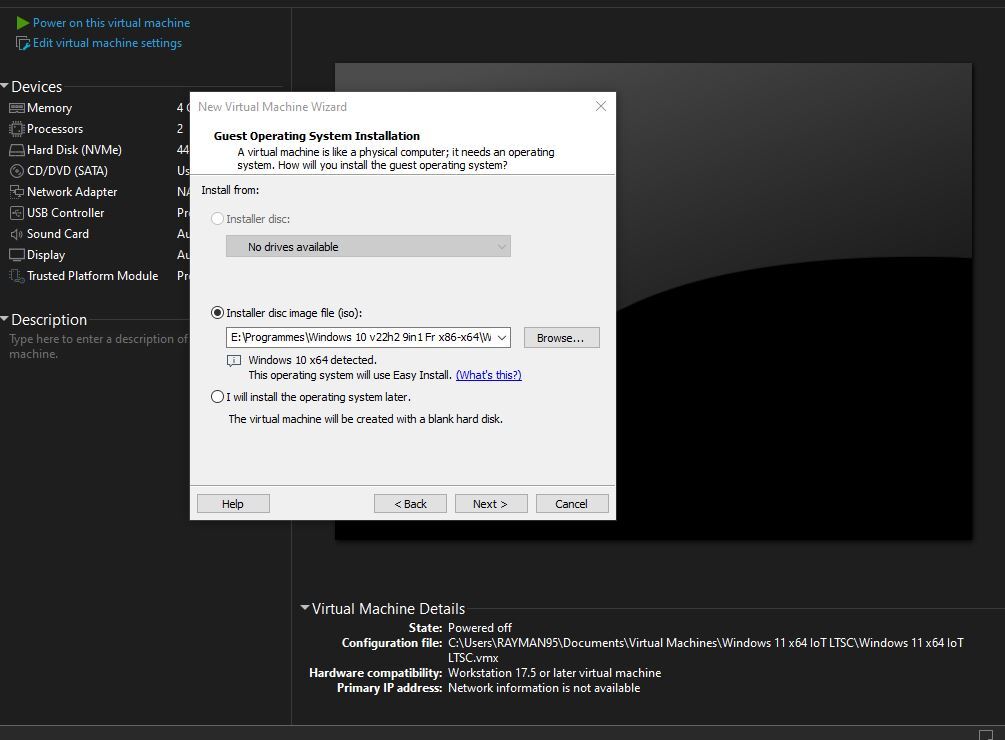The image size is (1005, 740).
Task: Click the Powered off state value
Action: (479, 628)
